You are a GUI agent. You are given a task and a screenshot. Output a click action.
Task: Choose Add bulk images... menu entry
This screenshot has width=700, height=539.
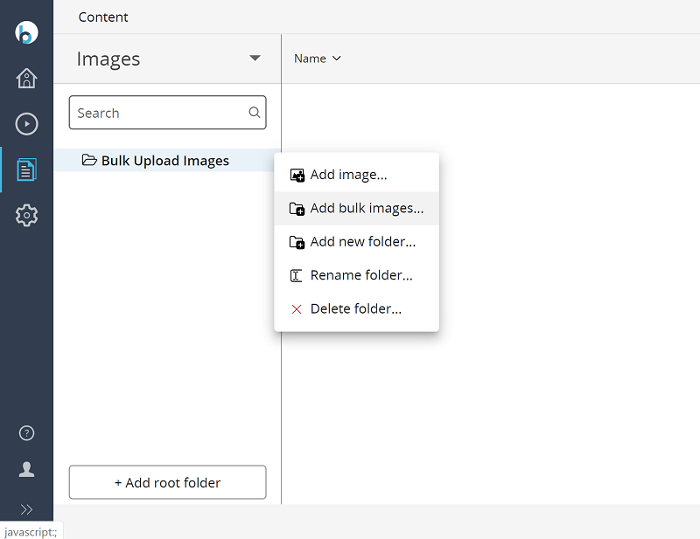tap(356, 208)
